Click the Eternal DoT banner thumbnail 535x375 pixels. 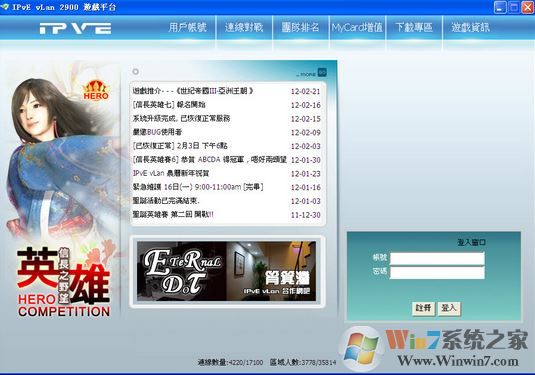click(x=226, y=271)
